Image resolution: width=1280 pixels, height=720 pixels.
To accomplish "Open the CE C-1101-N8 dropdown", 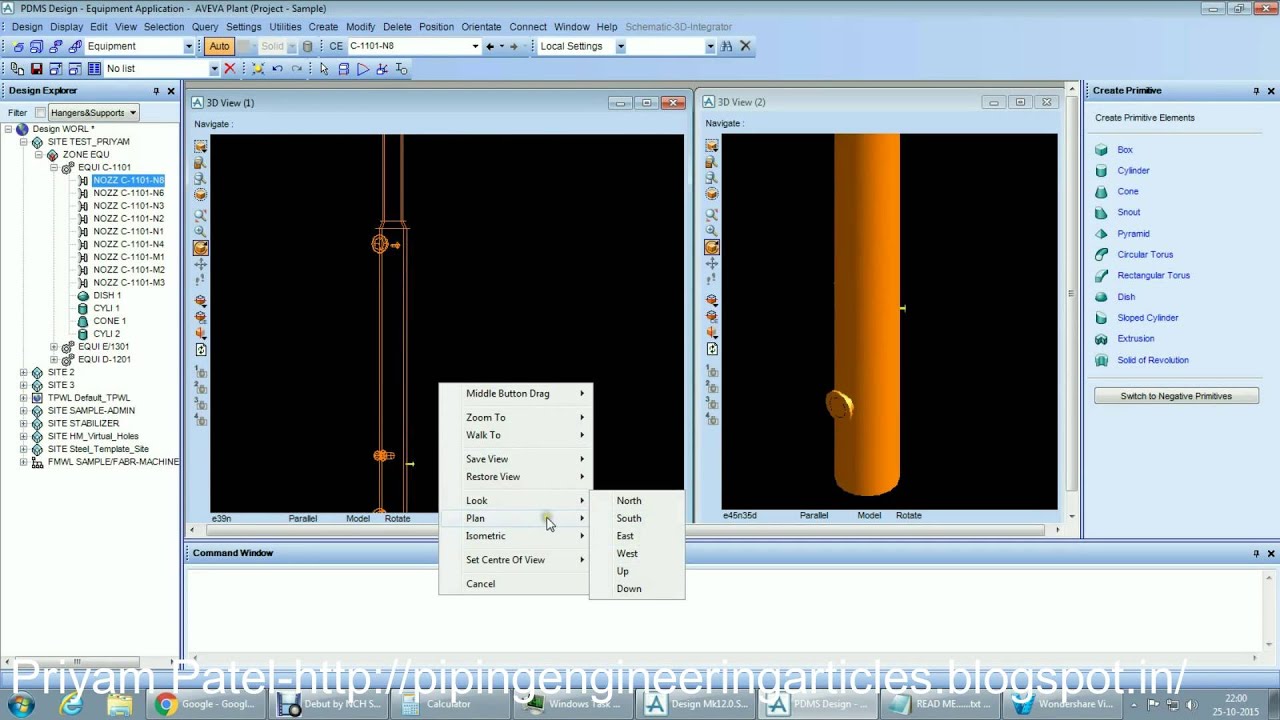I will (x=475, y=46).
